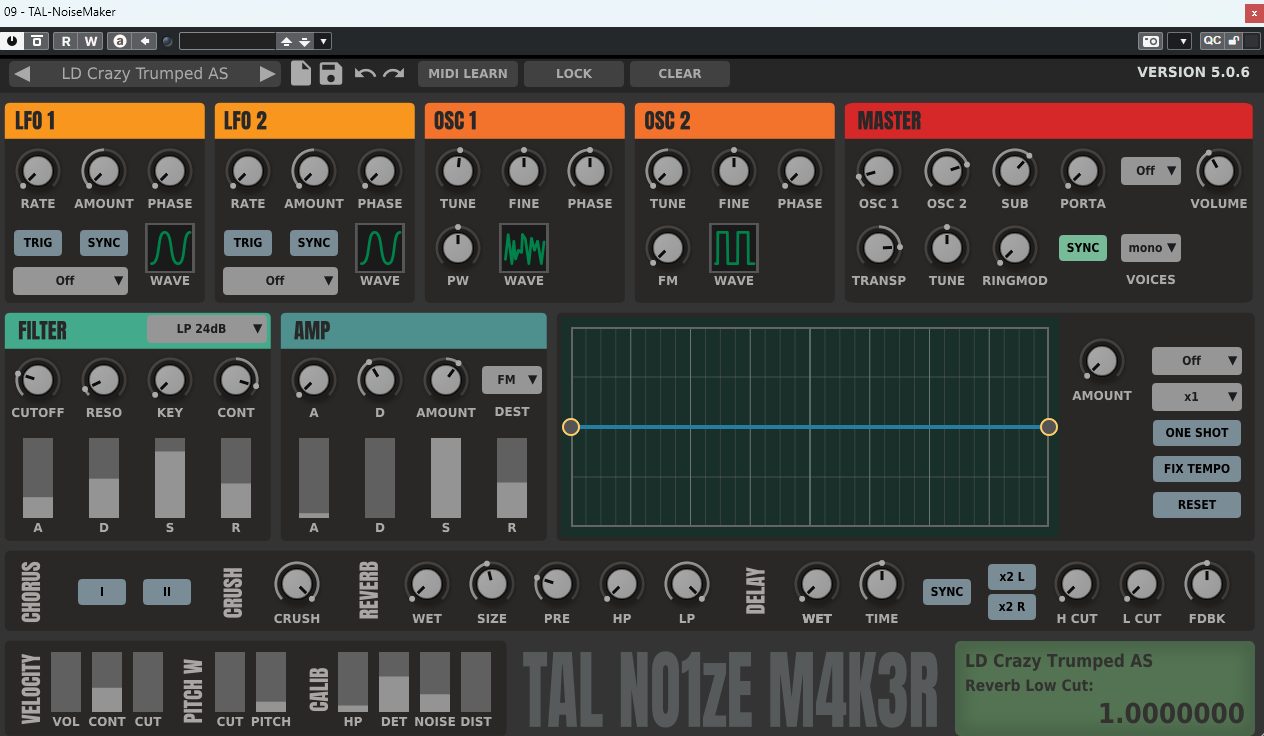The height and width of the screenshot is (736, 1264).
Task: Click the OSC 1 noise waveform display
Action: pos(523,248)
